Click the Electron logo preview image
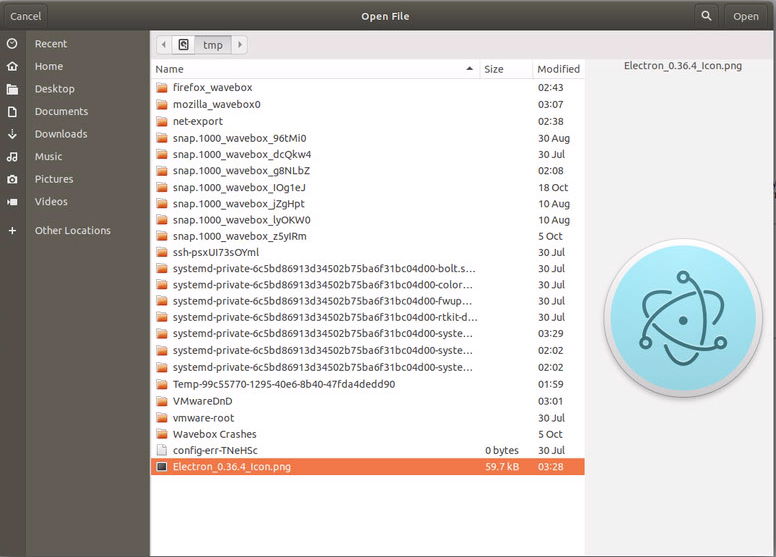This screenshot has height=557, width=776. click(683, 318)
